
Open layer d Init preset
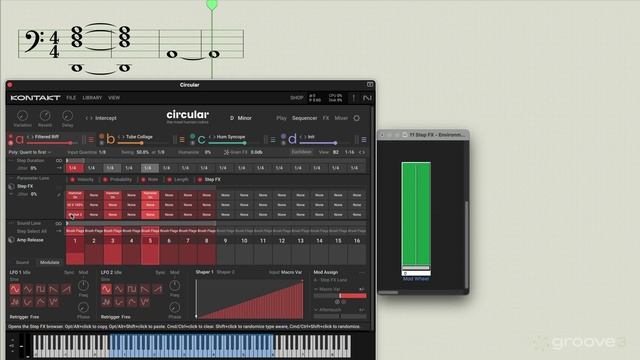tap(311, 137)
